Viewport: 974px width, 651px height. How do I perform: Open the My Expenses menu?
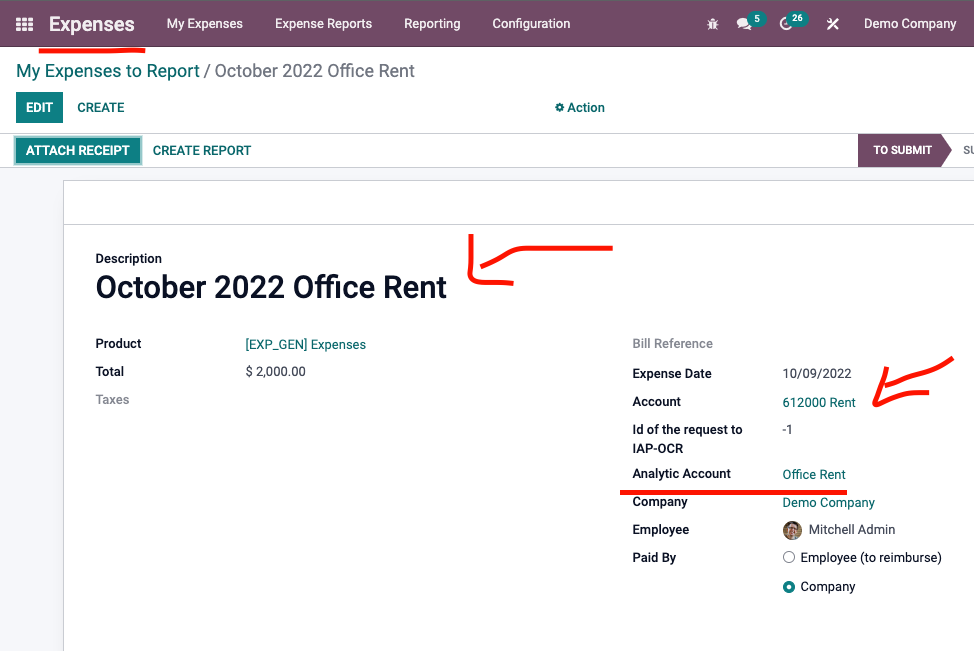coord(204,24)
